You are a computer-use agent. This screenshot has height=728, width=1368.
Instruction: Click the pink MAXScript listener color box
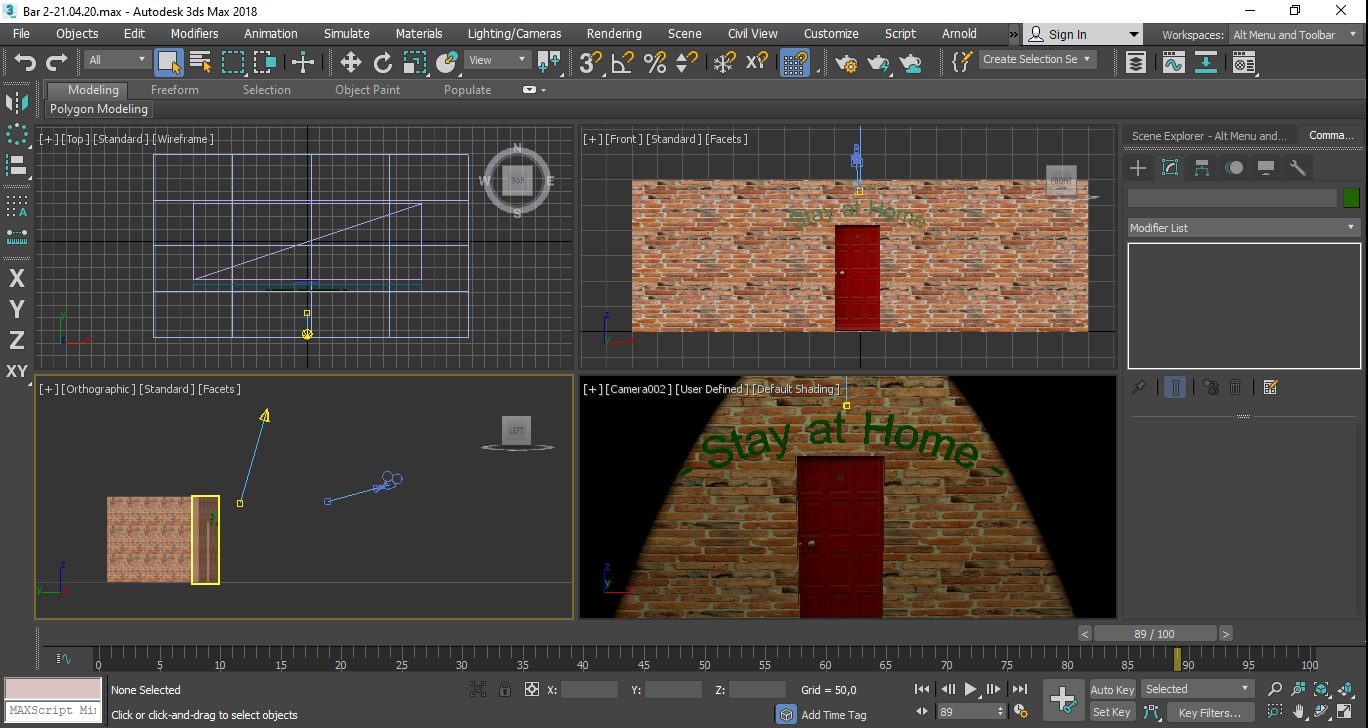pos(53,689)
